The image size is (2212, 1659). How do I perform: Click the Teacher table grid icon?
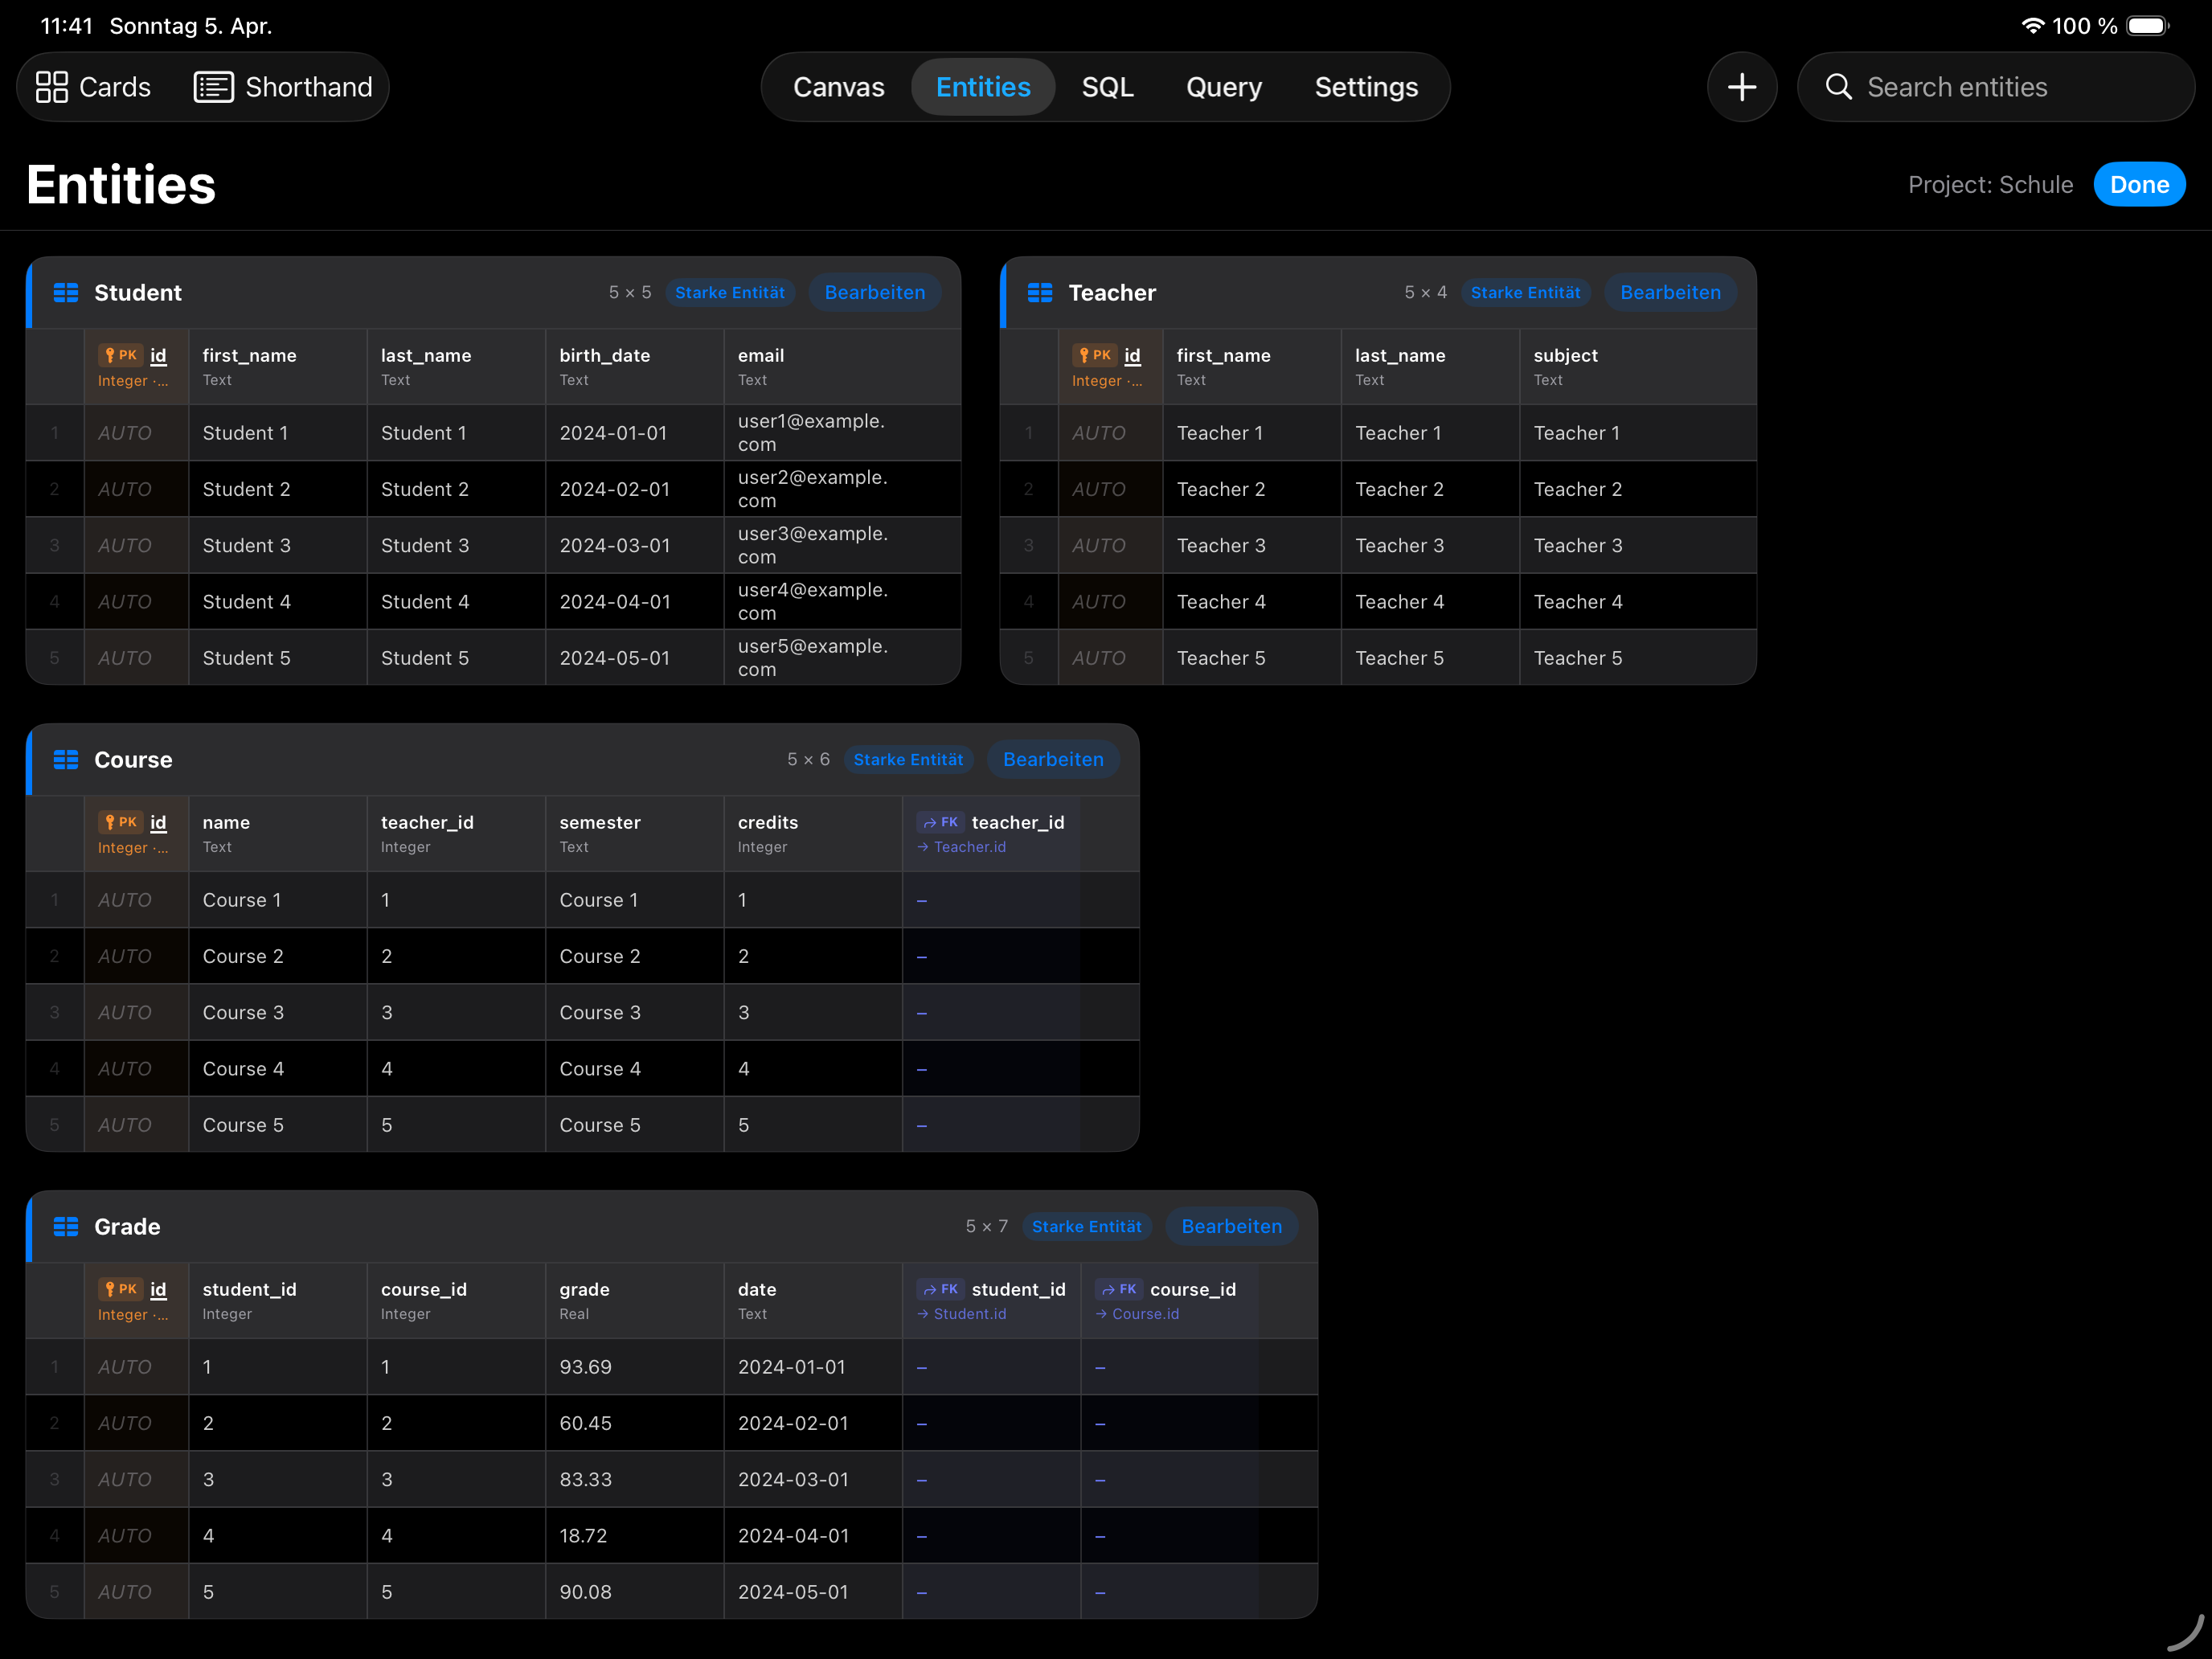point(1040,293)
